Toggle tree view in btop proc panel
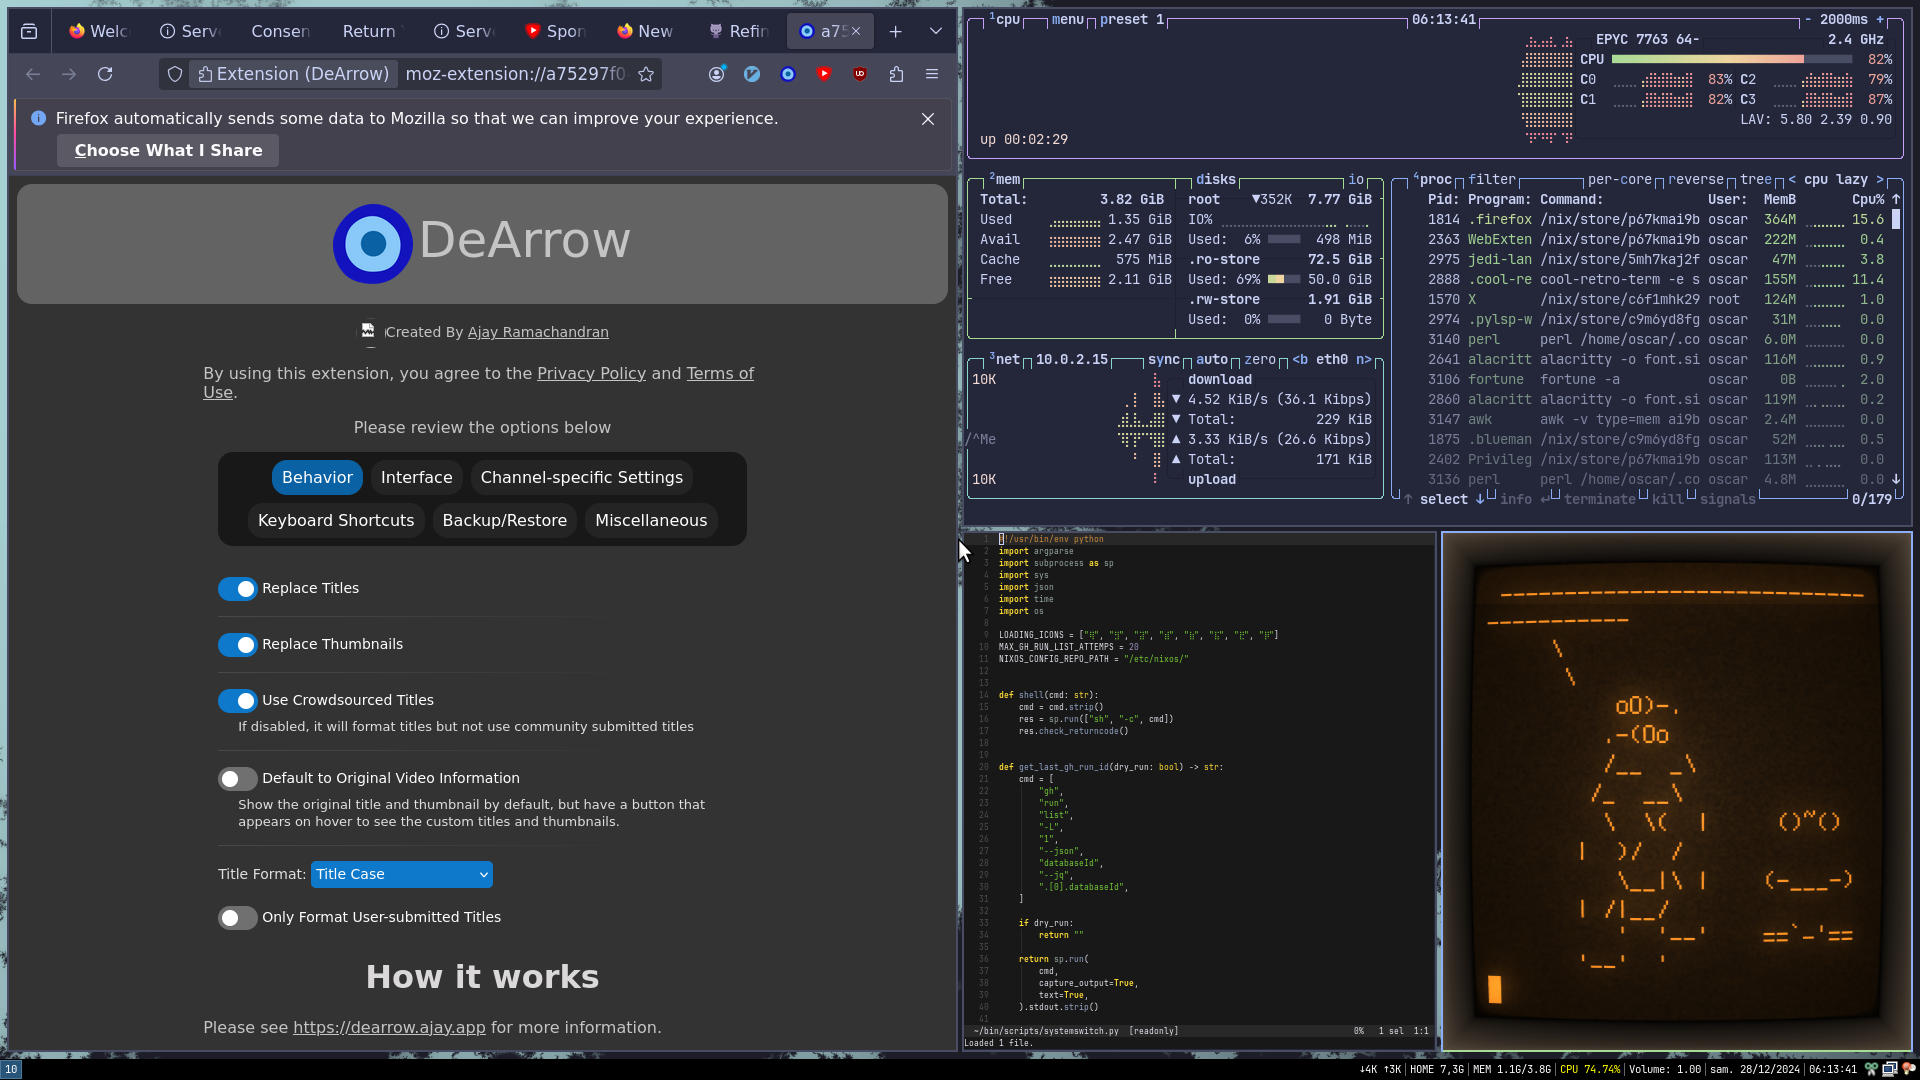 1756,179
